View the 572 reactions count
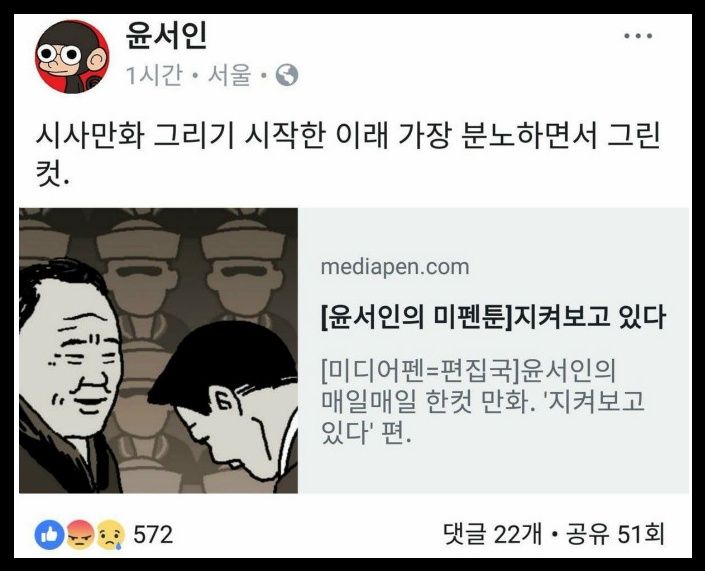This screenshot has width=705, height=571. click(153, 535)
